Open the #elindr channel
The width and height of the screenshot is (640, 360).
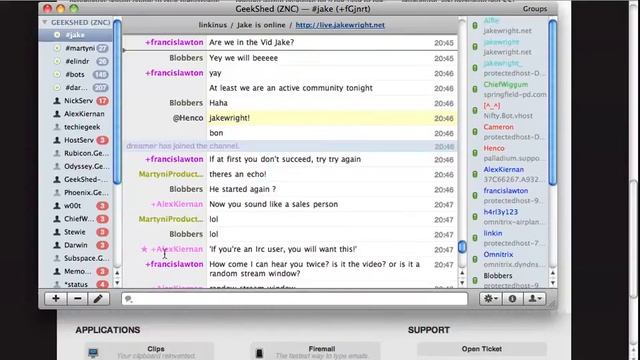click(77, 61)
